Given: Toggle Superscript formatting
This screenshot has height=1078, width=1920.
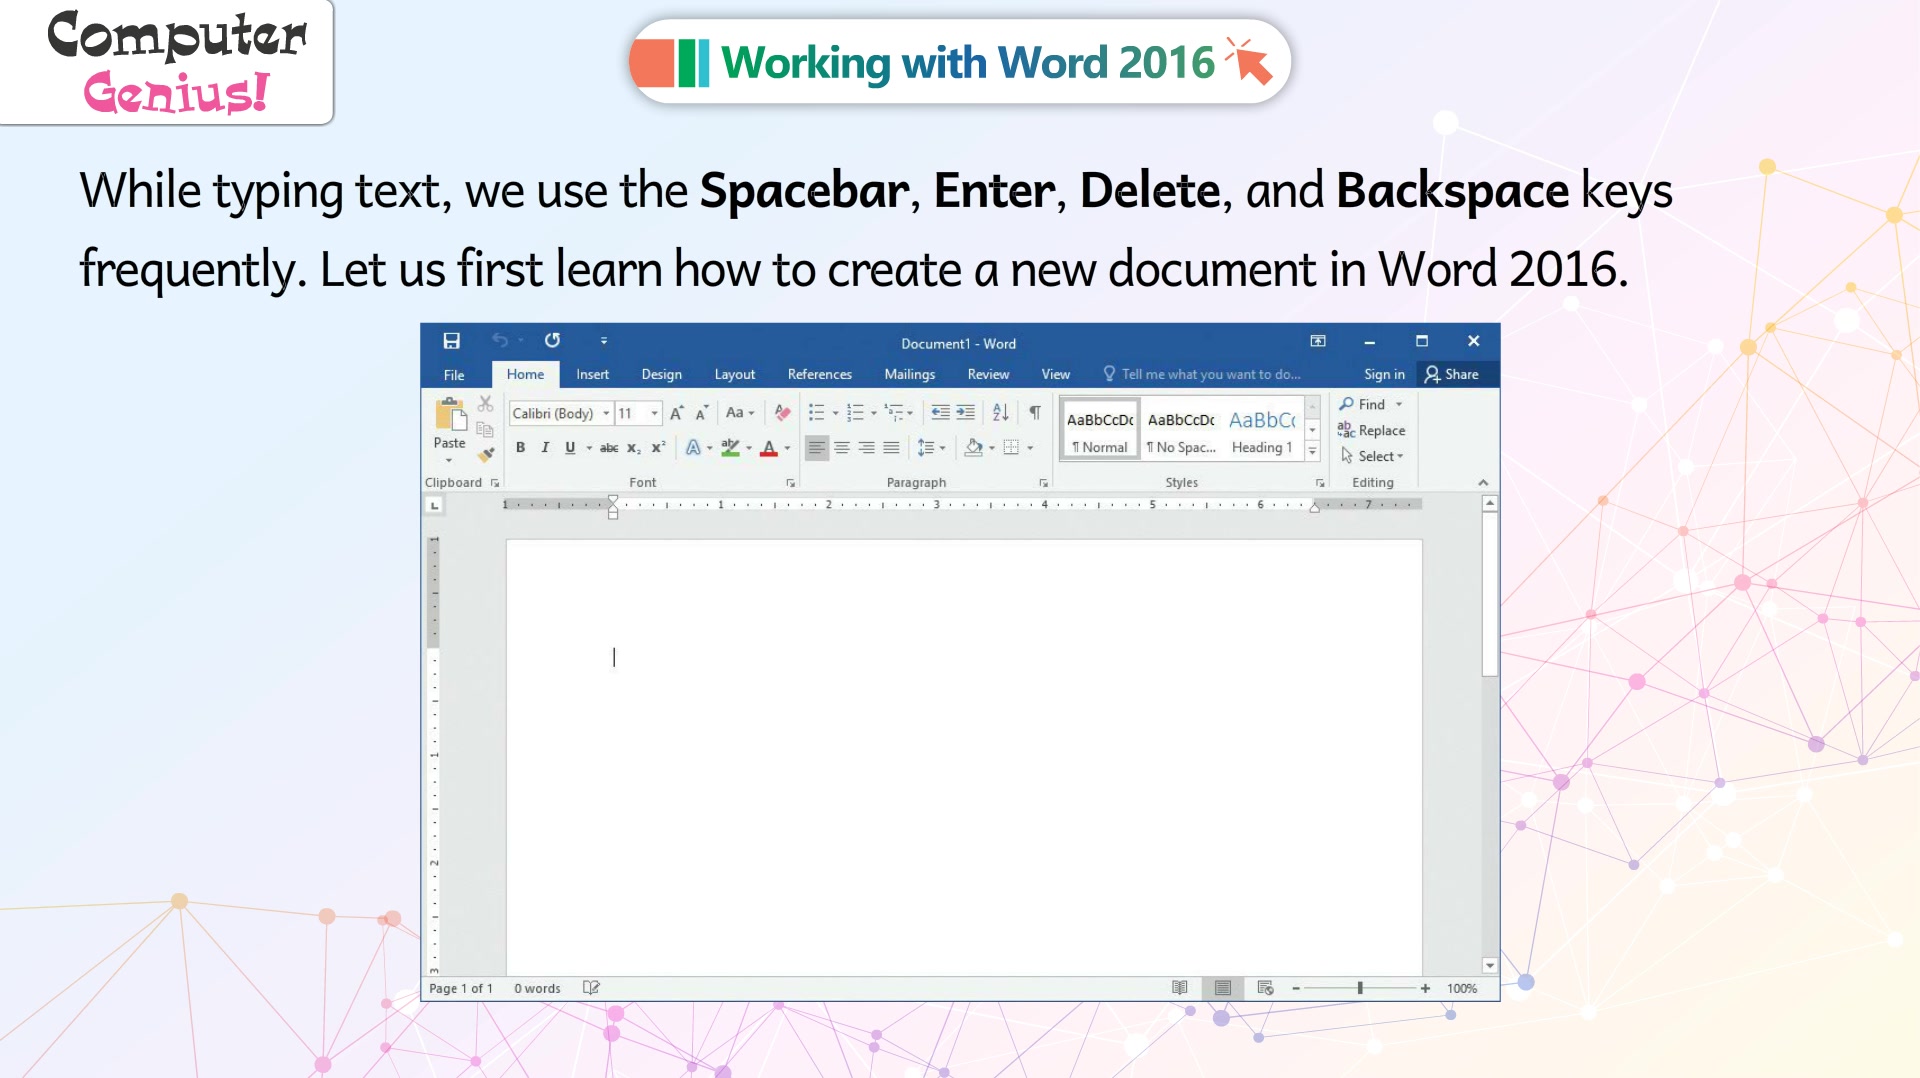Looking at the screenshot, I should (658, 448).
